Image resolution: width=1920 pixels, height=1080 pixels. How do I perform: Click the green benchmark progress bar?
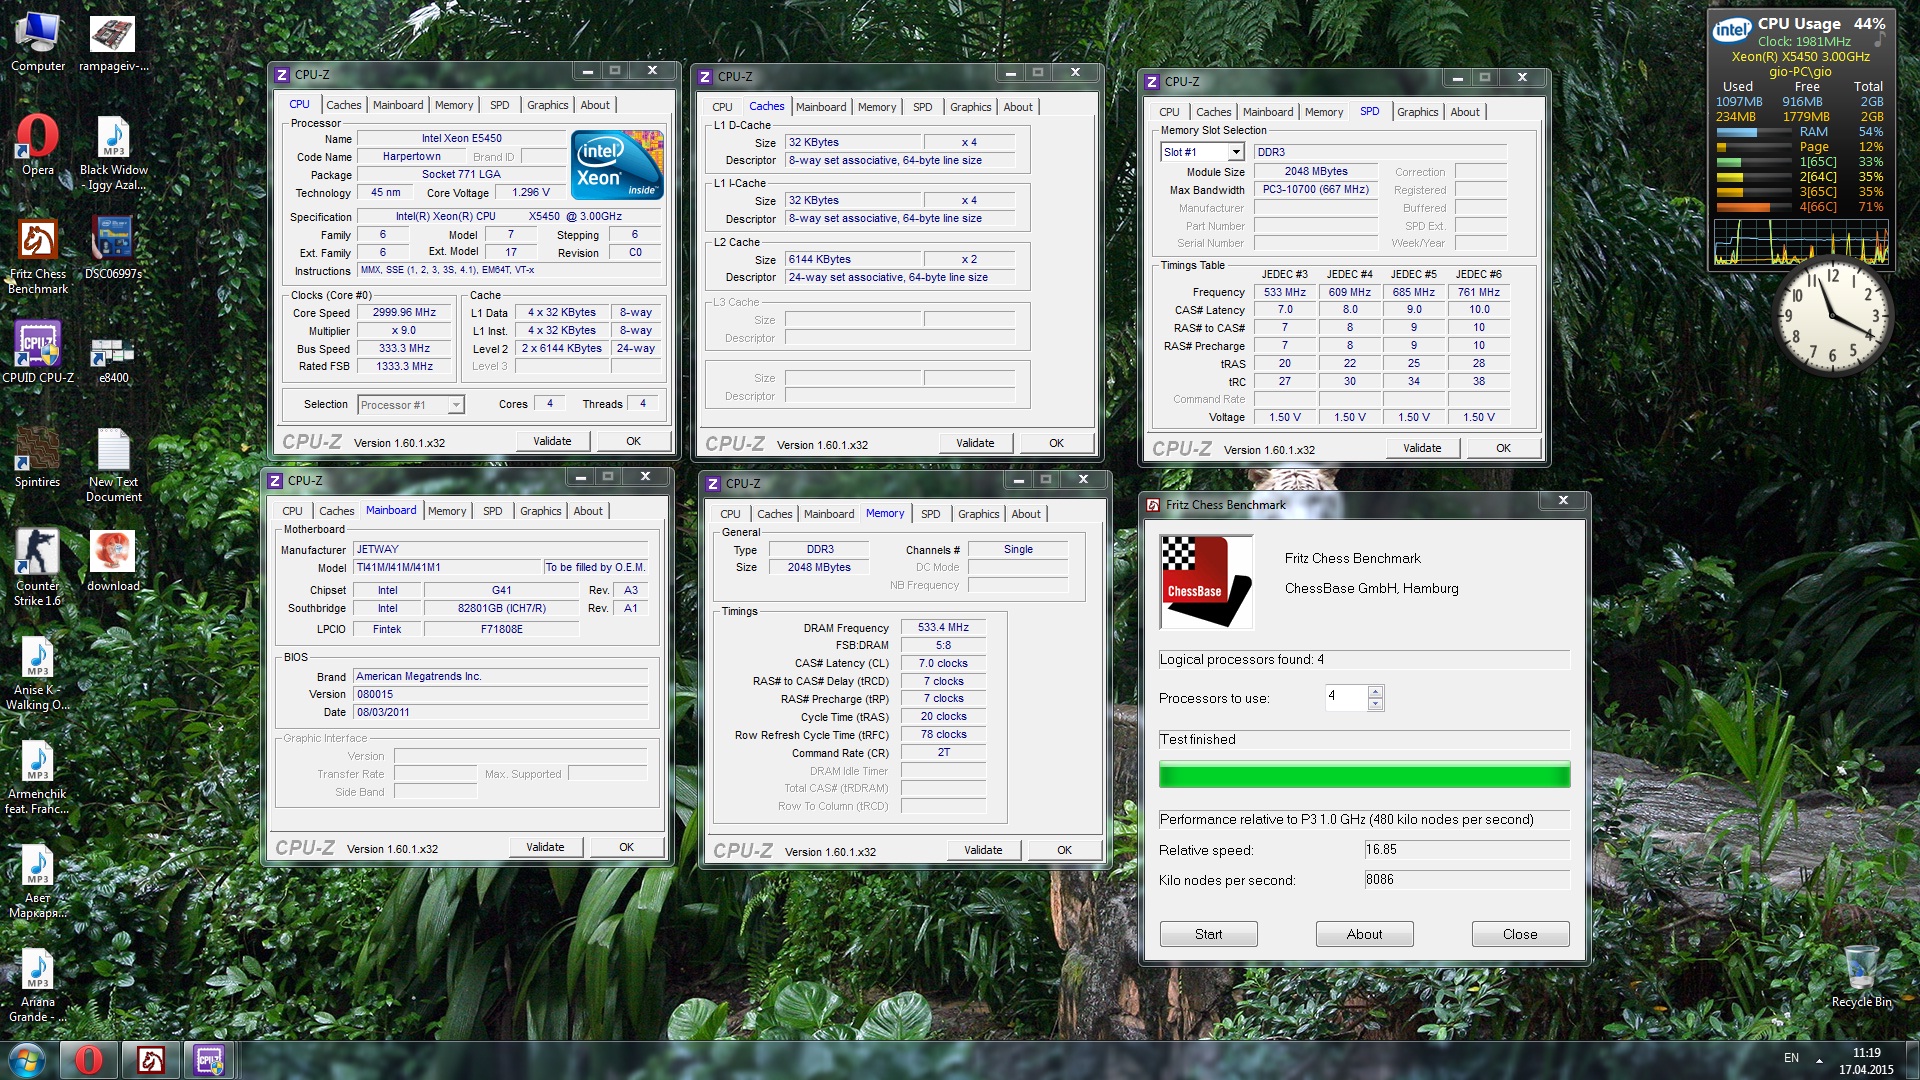coord(1362,774)
